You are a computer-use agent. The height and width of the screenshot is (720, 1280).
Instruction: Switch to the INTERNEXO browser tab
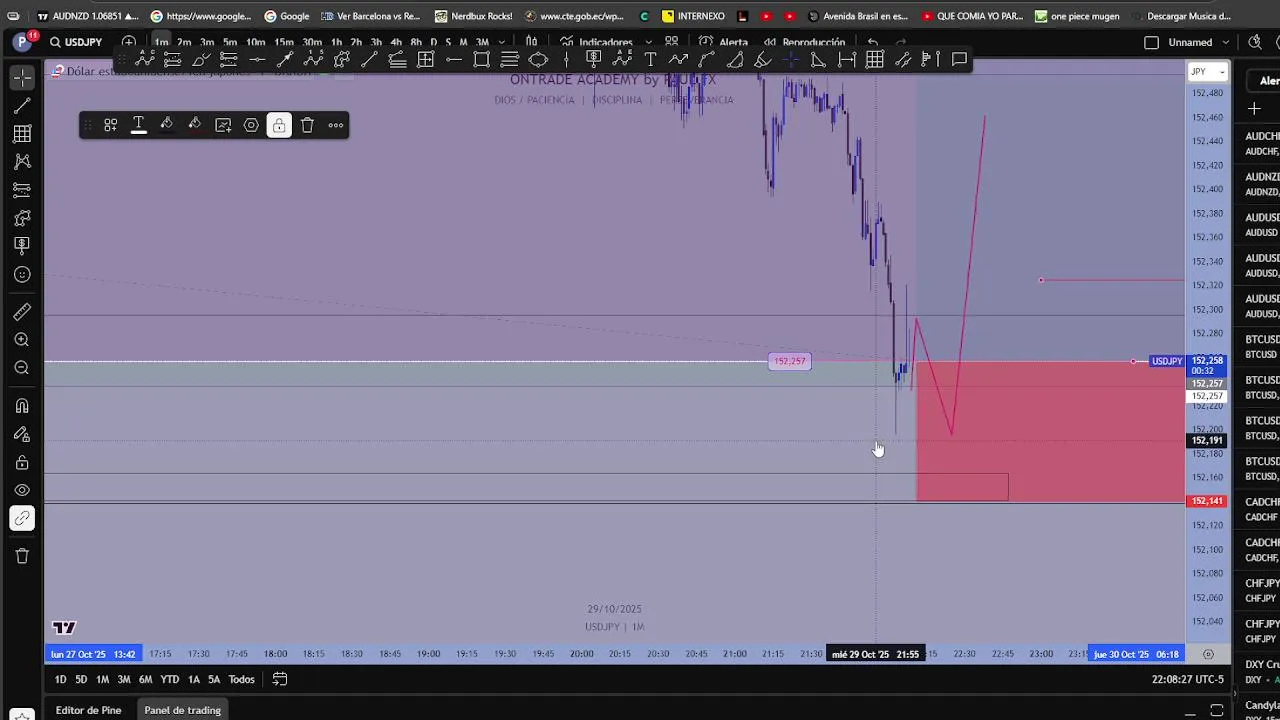[692, 16]
